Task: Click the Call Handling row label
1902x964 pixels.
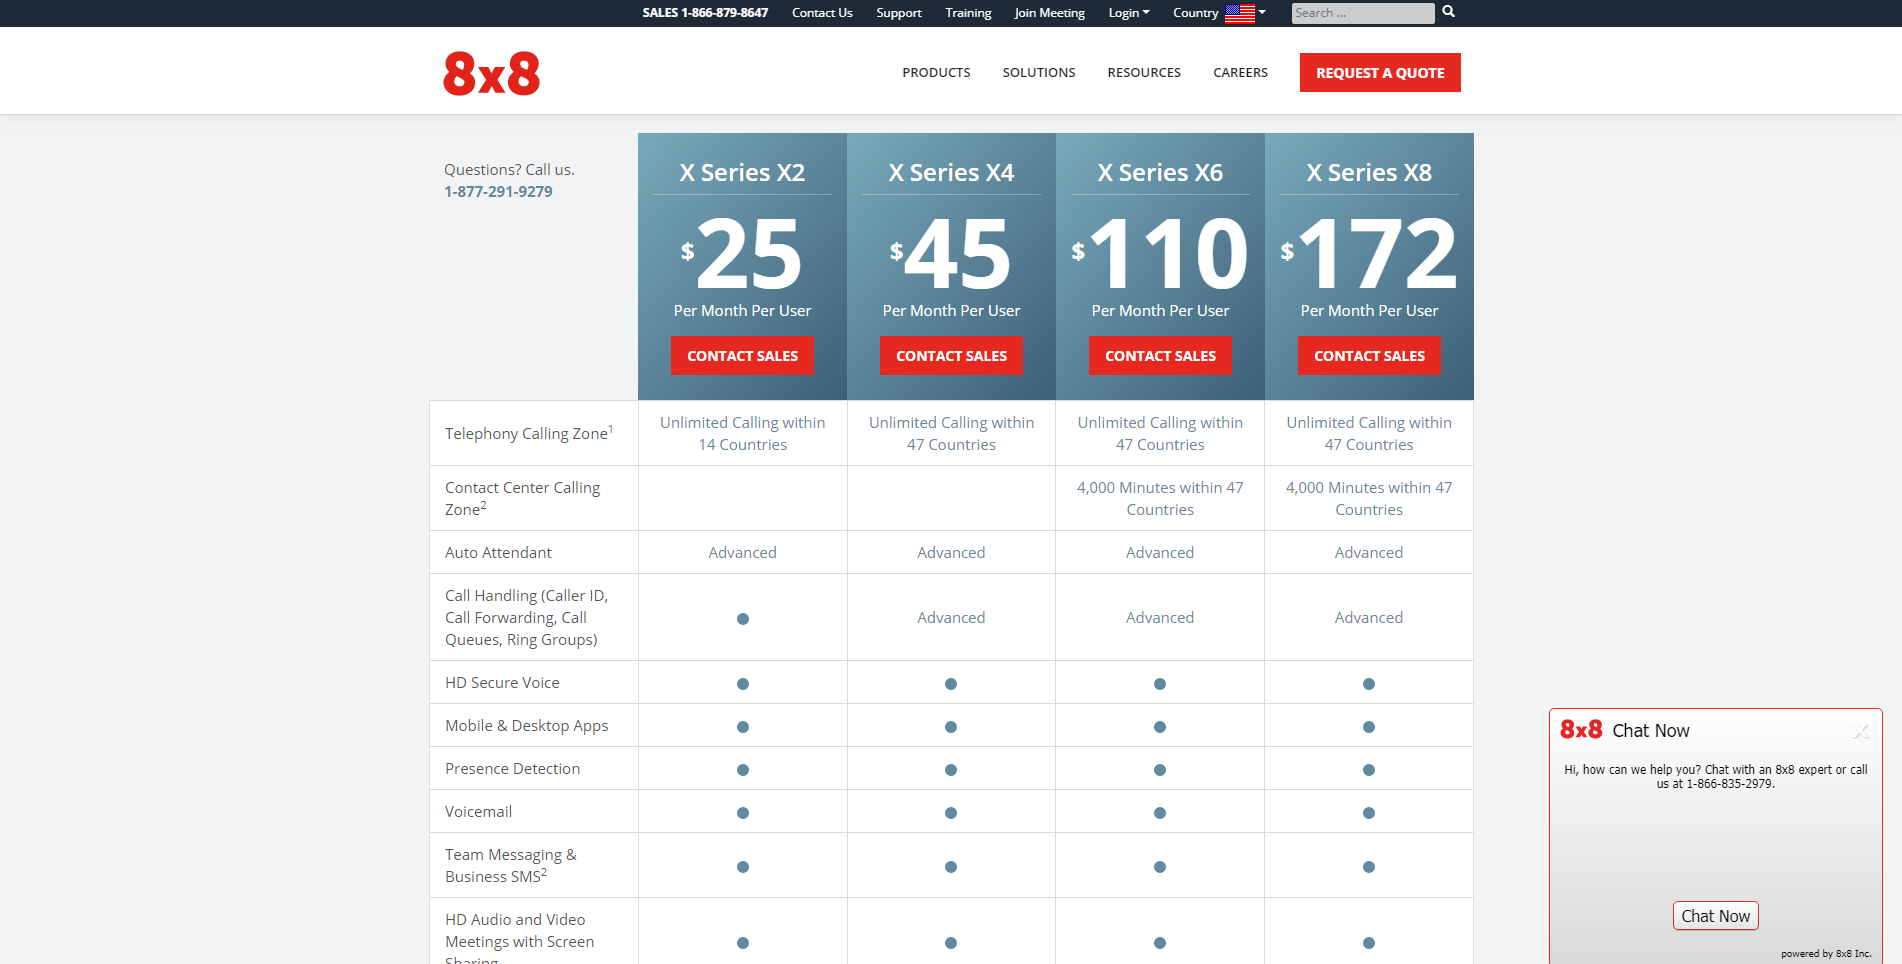Action: 526,617
